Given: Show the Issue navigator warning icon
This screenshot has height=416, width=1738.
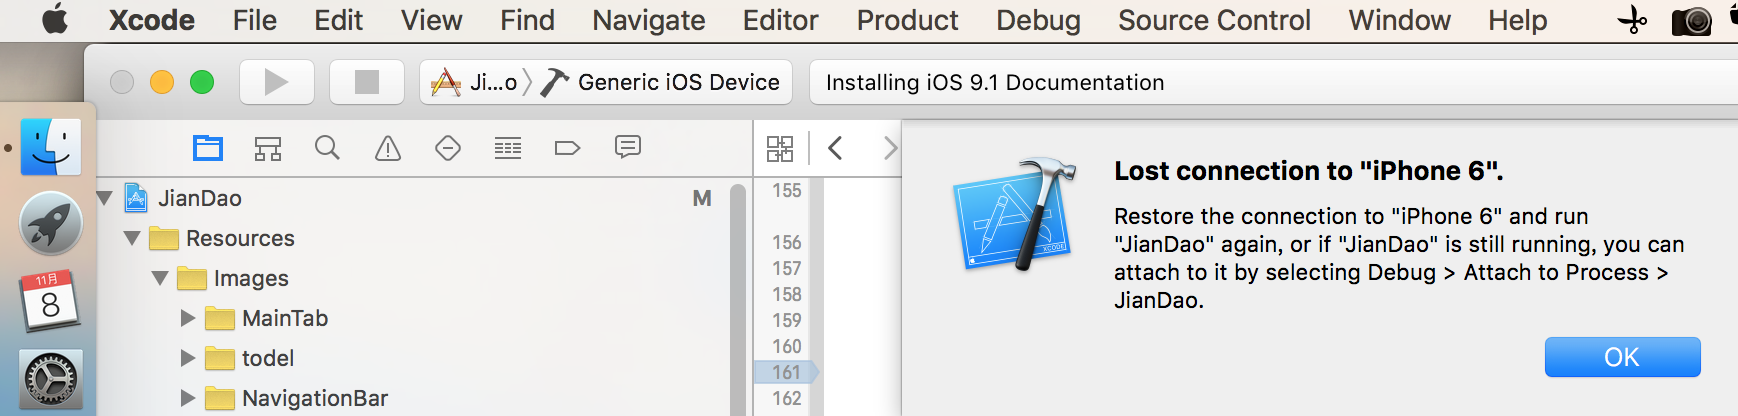Looking at the screenshot, I should pos(388,148).
